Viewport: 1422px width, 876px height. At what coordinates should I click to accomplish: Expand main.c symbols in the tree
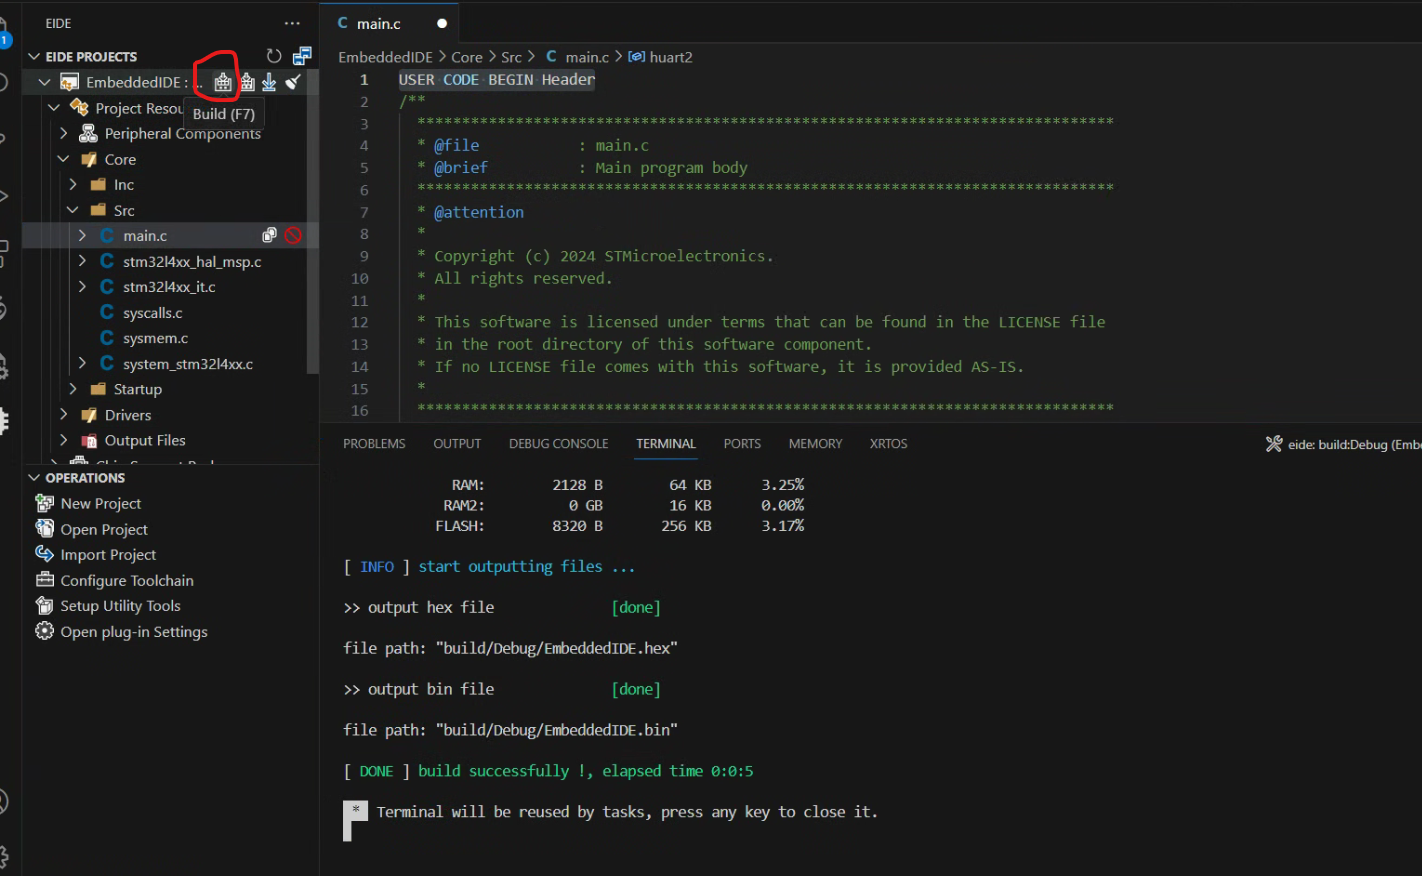(x=83, y=236)
